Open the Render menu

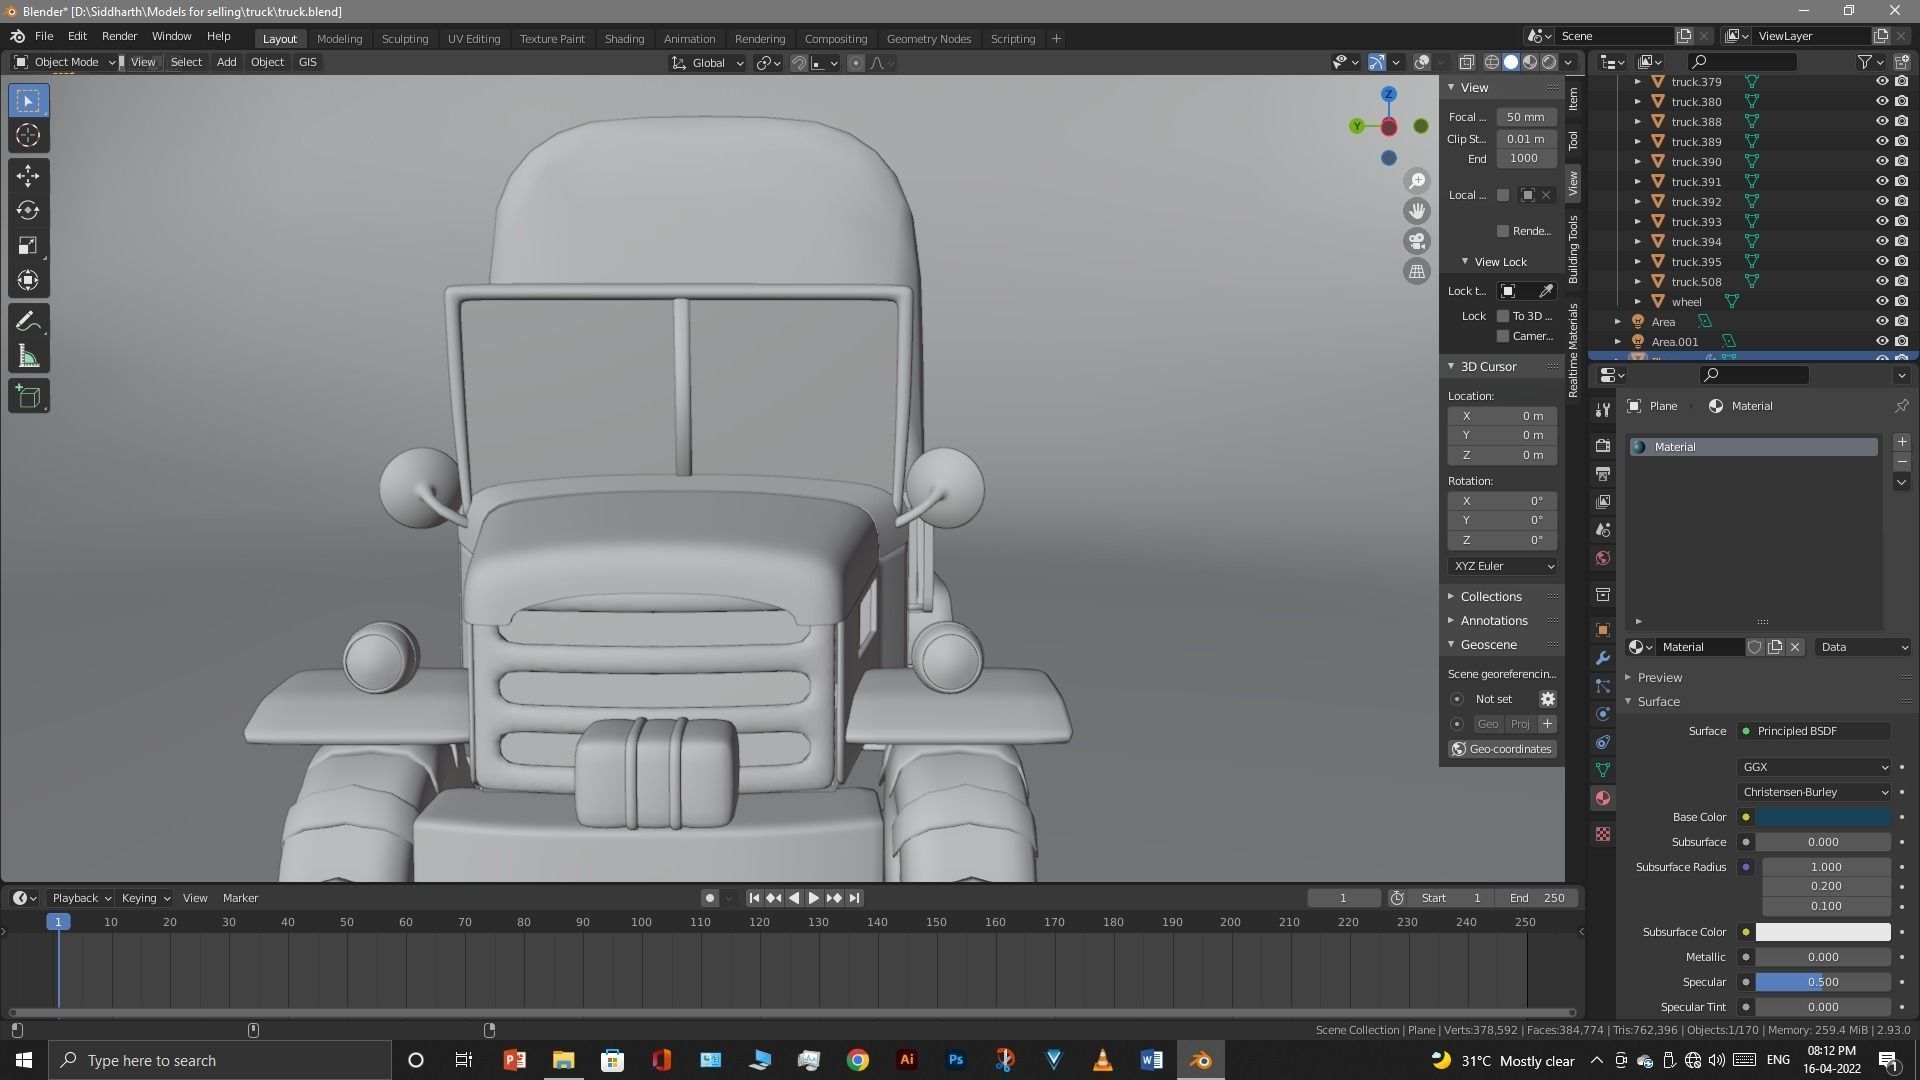(119, 36)
